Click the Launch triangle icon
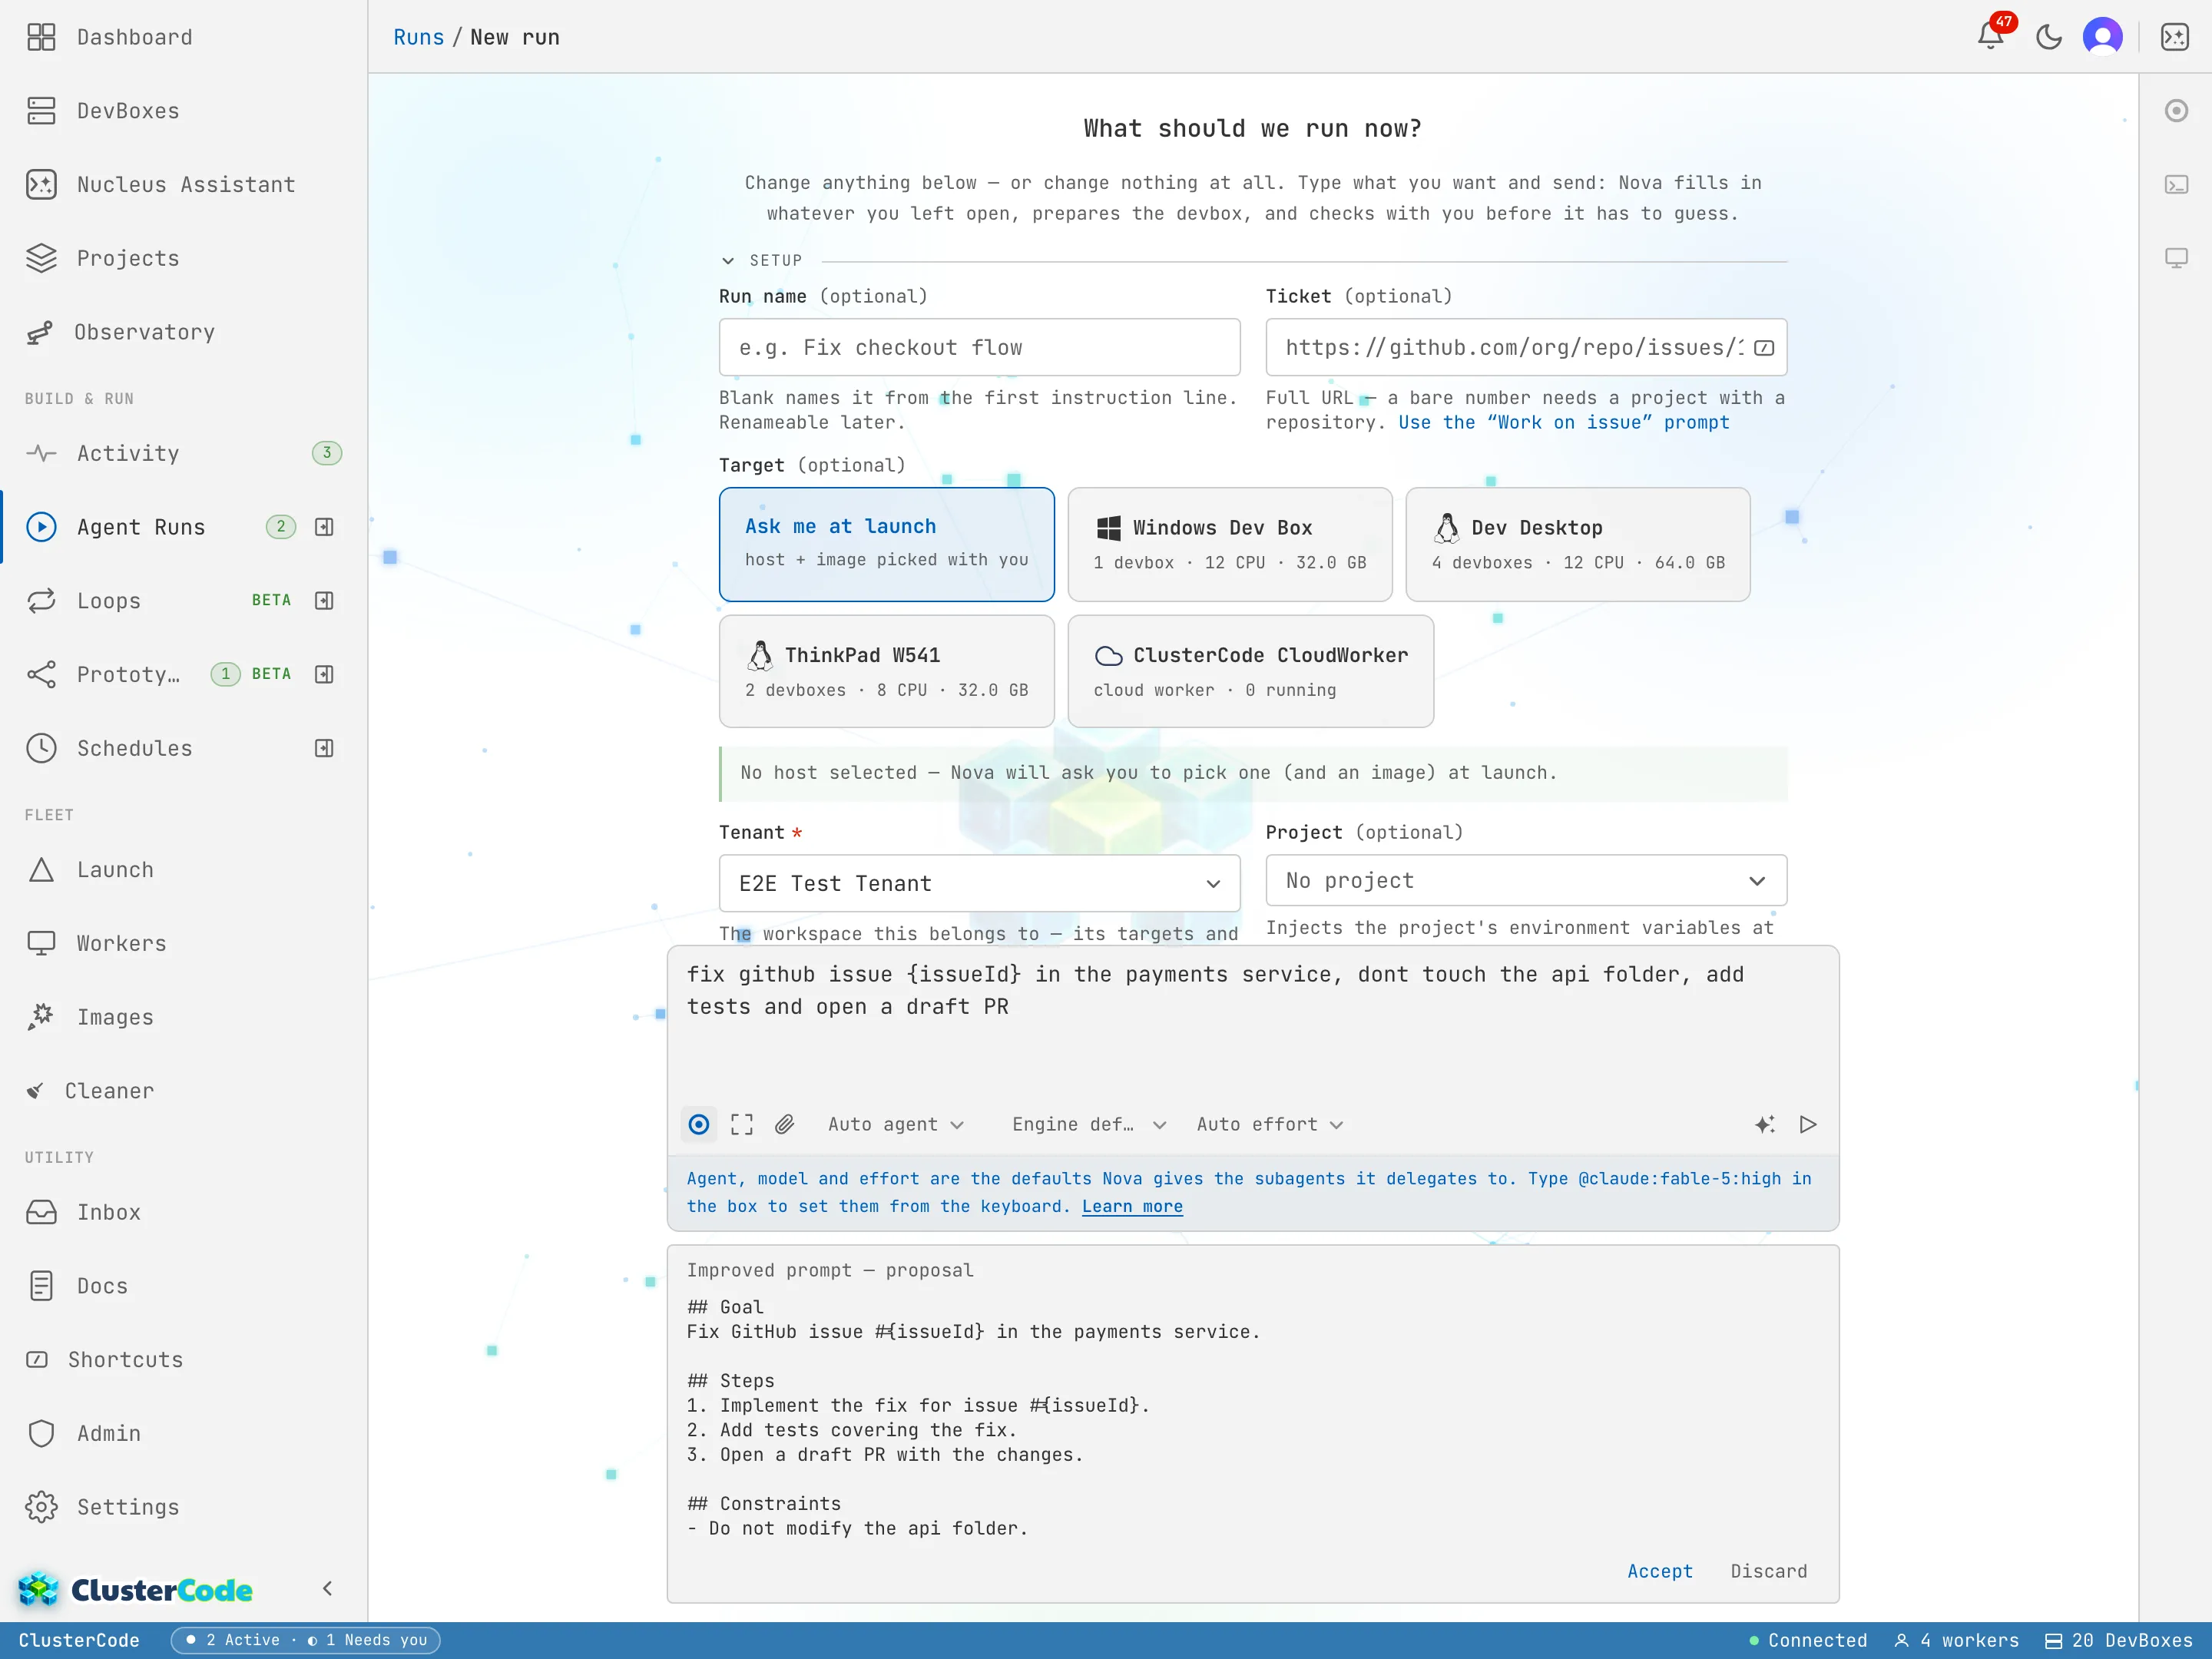 coord(41,870)
